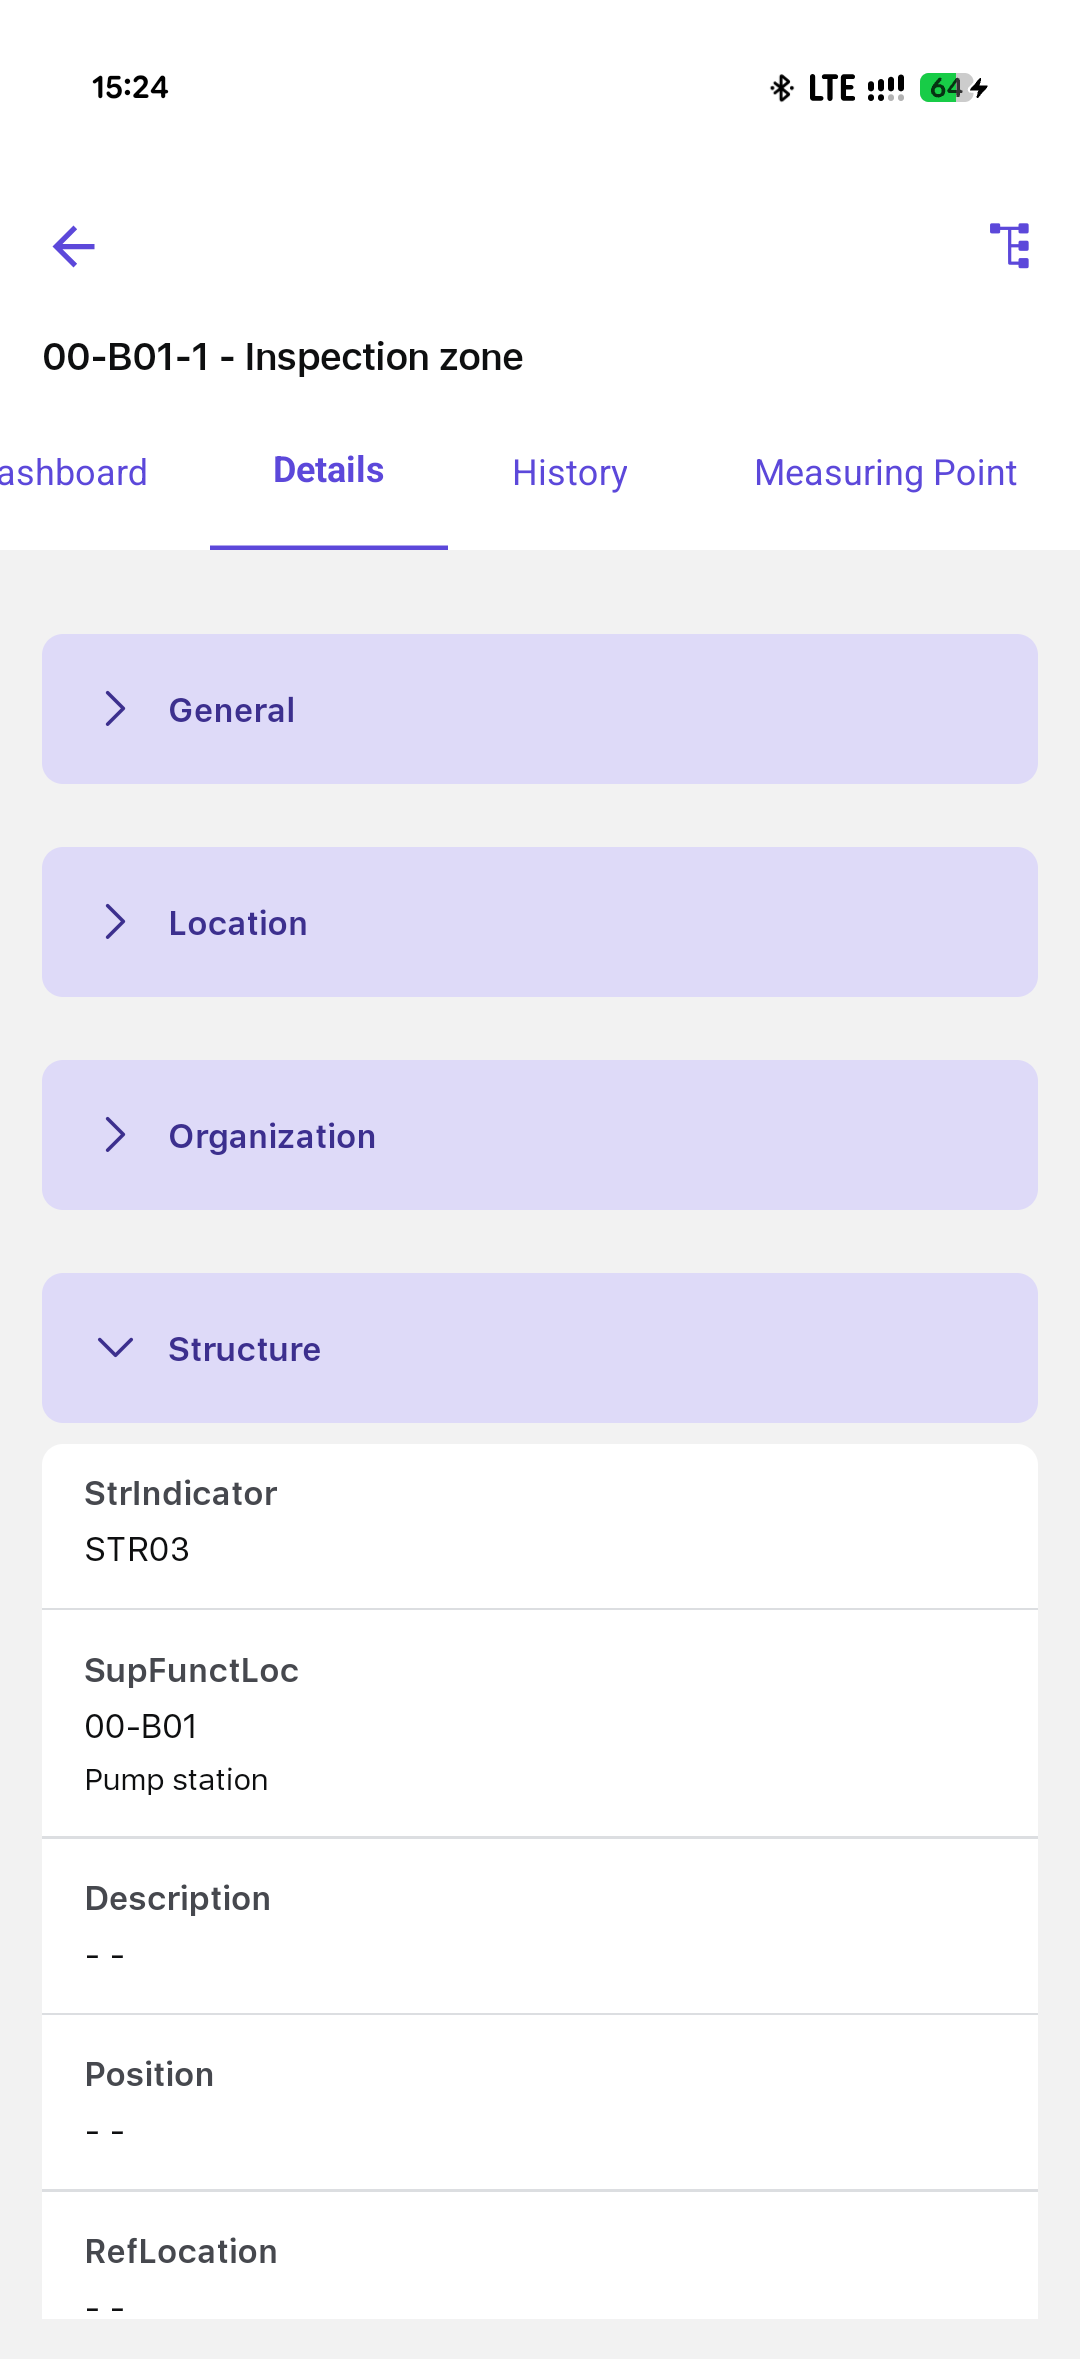This screenshot has width=1080, height=2359.
Task: Open the History tab
Action: coord(570,473)
